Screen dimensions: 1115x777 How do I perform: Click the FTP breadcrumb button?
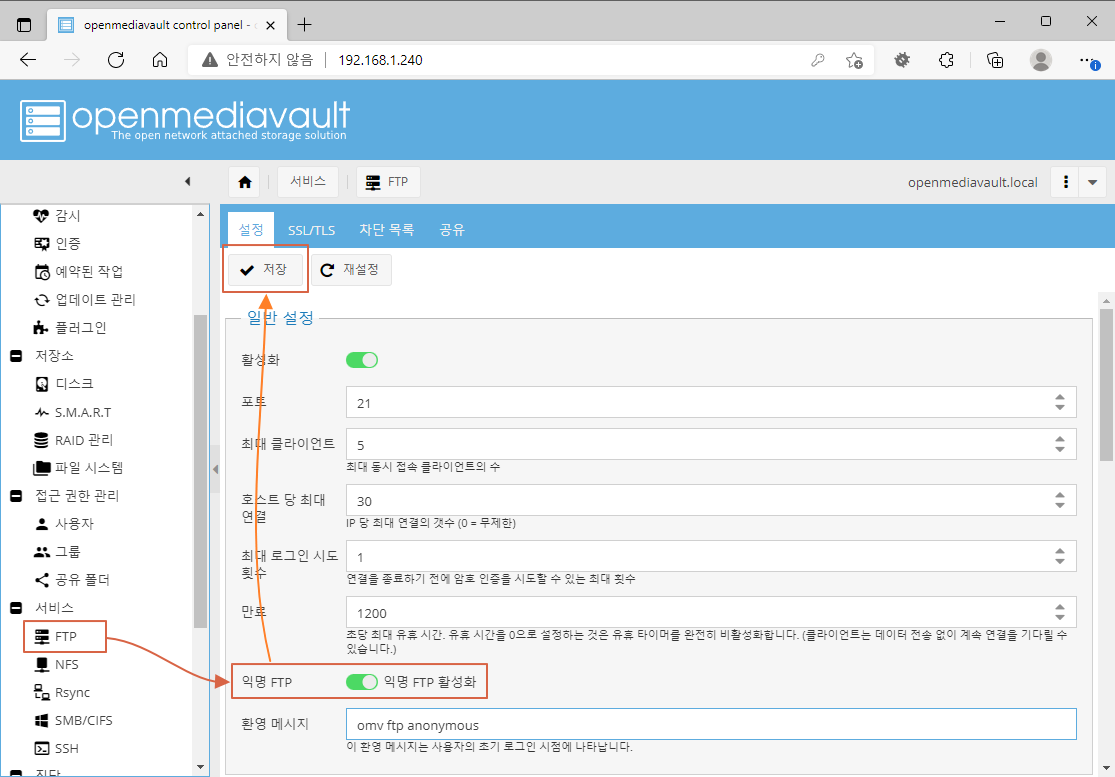pyautogui.click(x=388, y=182)
